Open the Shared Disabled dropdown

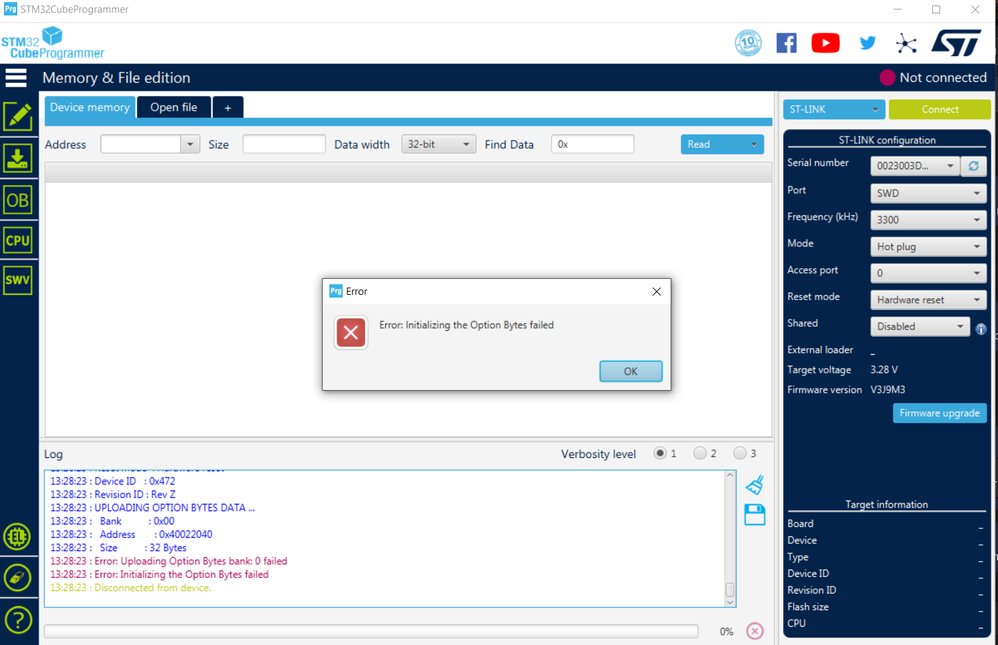tap(920, 327)
